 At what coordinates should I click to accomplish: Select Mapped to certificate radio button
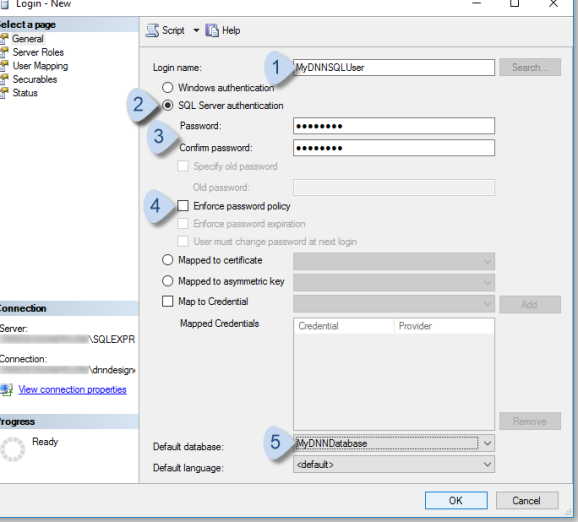coord(167,260)
